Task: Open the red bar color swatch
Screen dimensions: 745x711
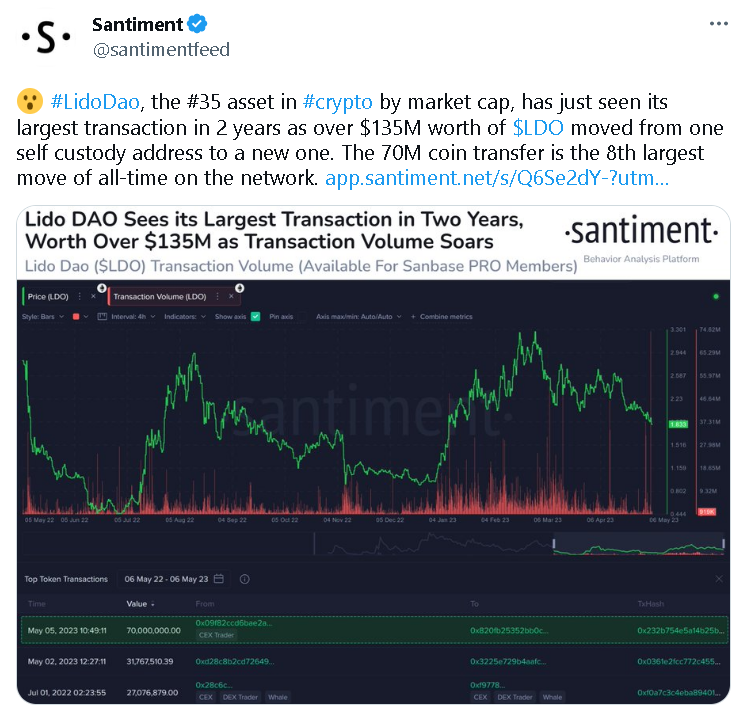Action: [76, 317]
